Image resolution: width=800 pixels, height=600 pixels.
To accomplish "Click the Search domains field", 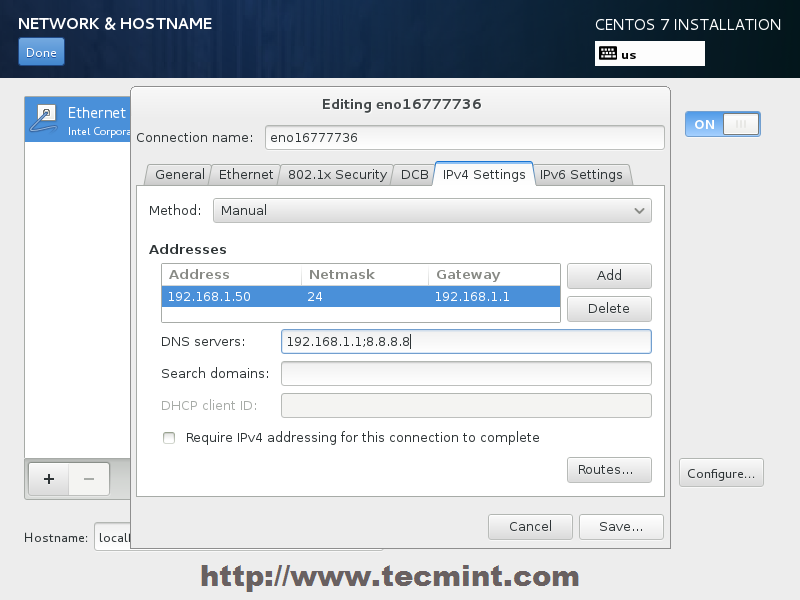I will pos(466,373).
